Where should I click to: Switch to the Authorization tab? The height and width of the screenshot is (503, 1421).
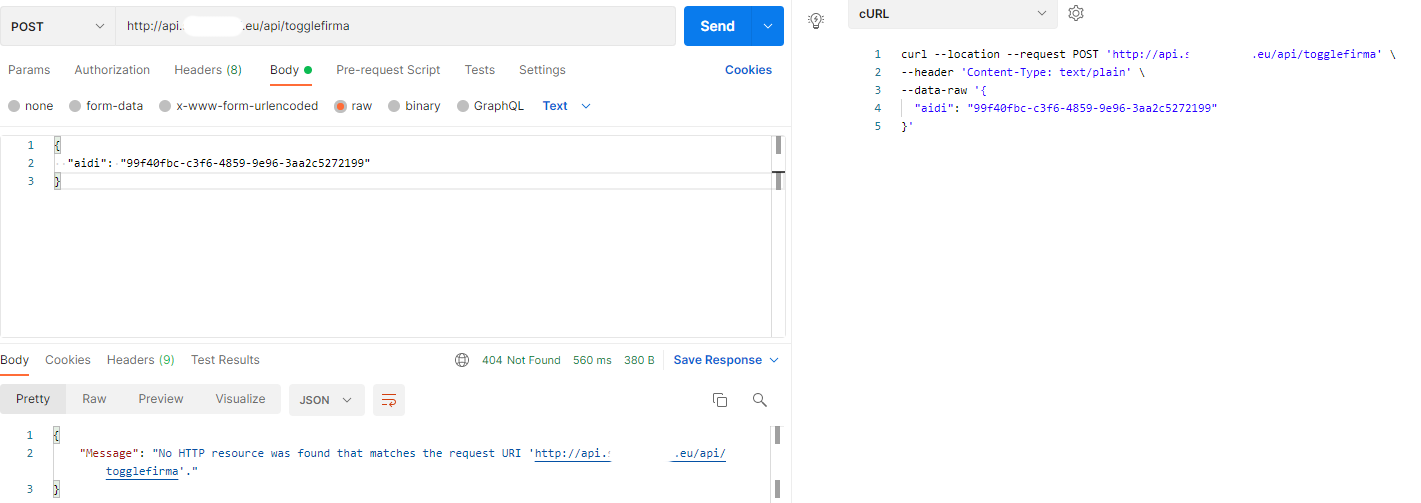pyautogui.click(x=112, y=70)
